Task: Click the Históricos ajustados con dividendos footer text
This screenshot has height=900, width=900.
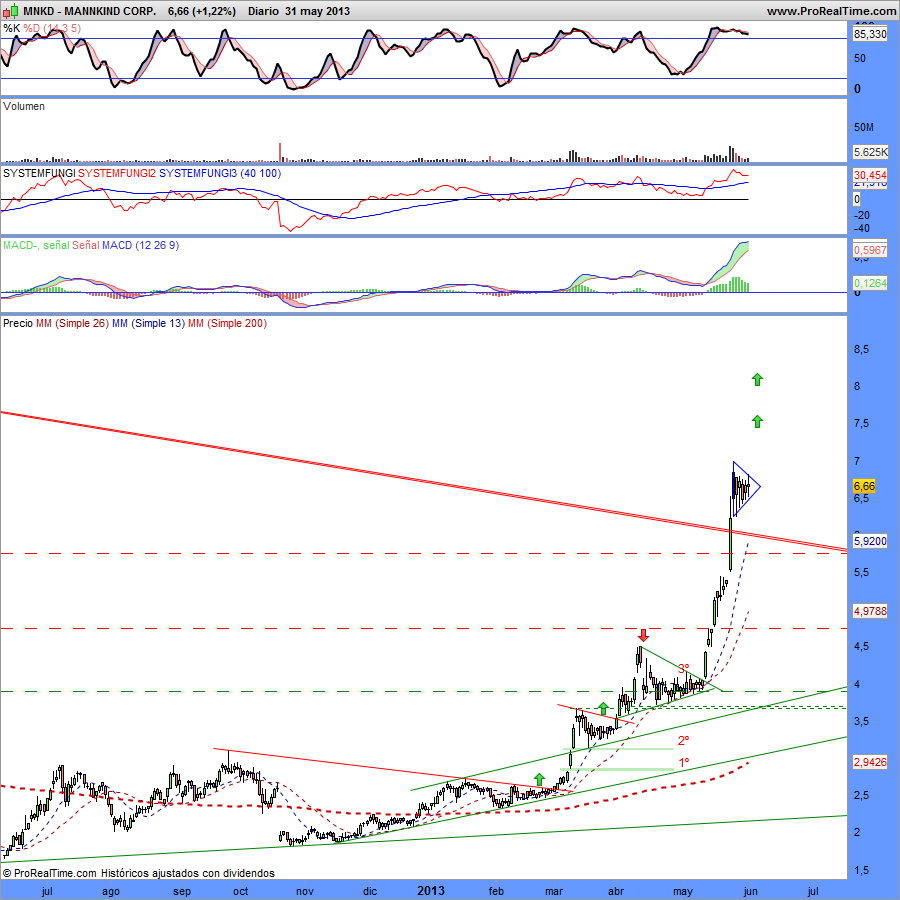Action: point(188,873)
